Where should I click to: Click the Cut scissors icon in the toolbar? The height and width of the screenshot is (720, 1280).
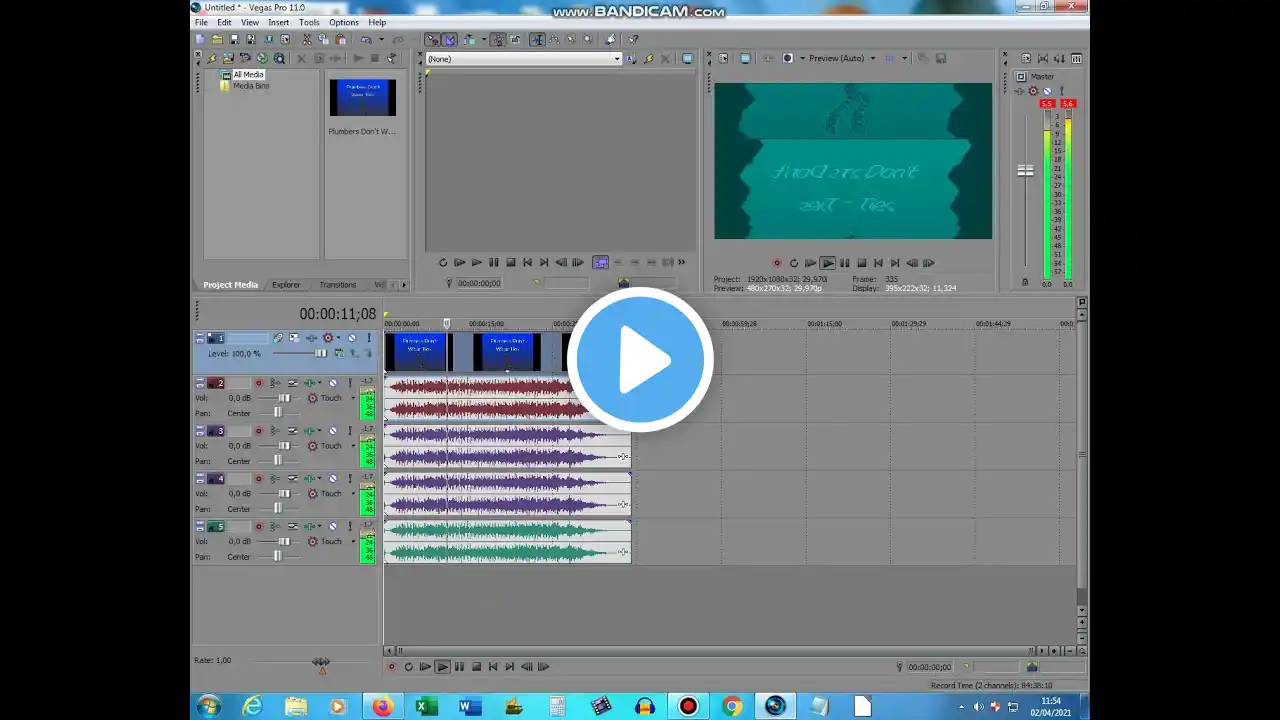[x=307, y=40]
